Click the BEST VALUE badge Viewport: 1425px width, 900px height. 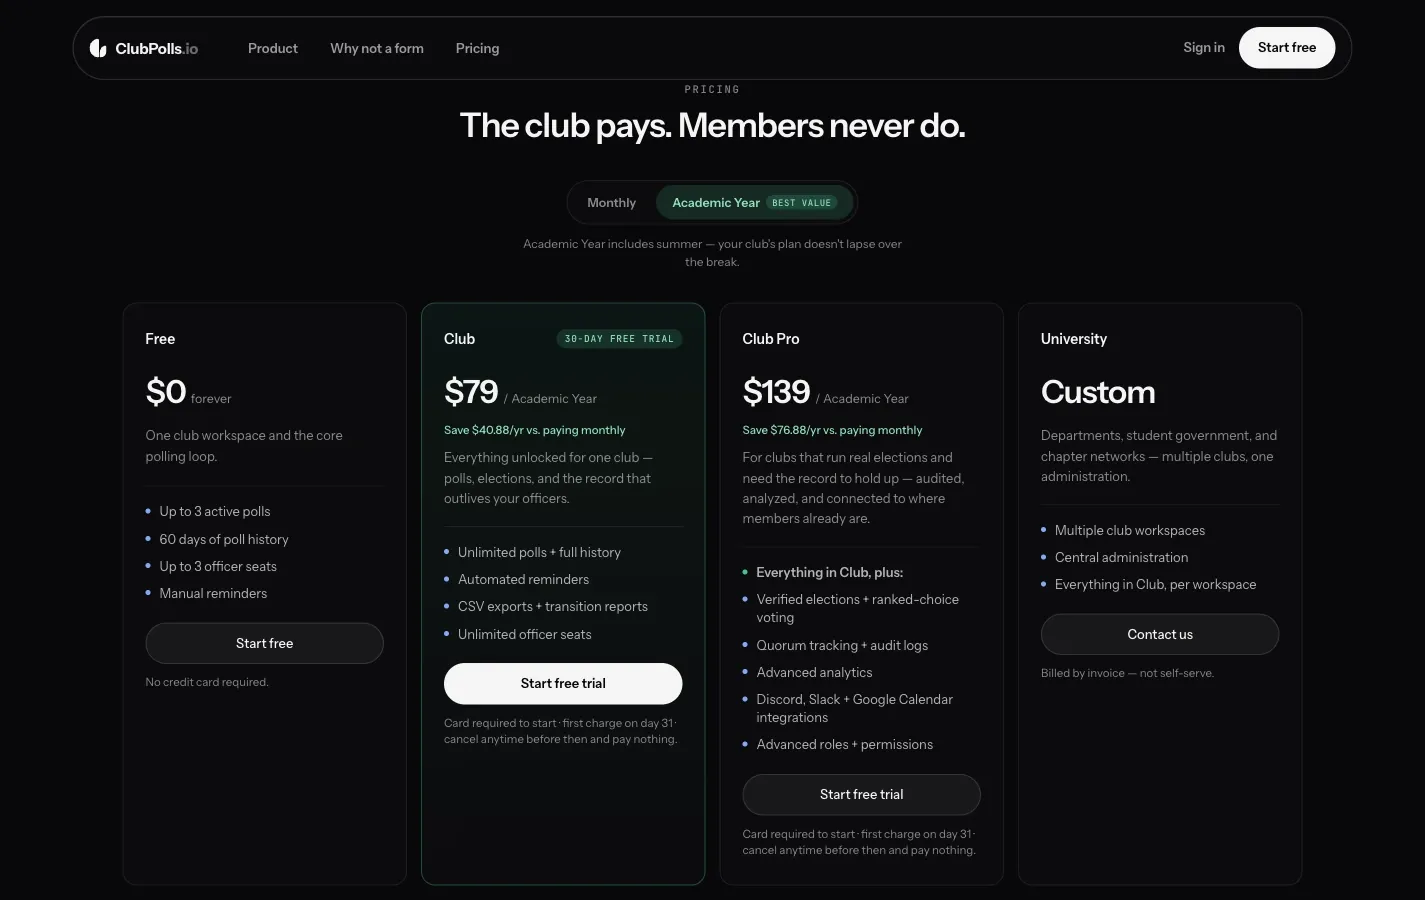tap(802, 203)
